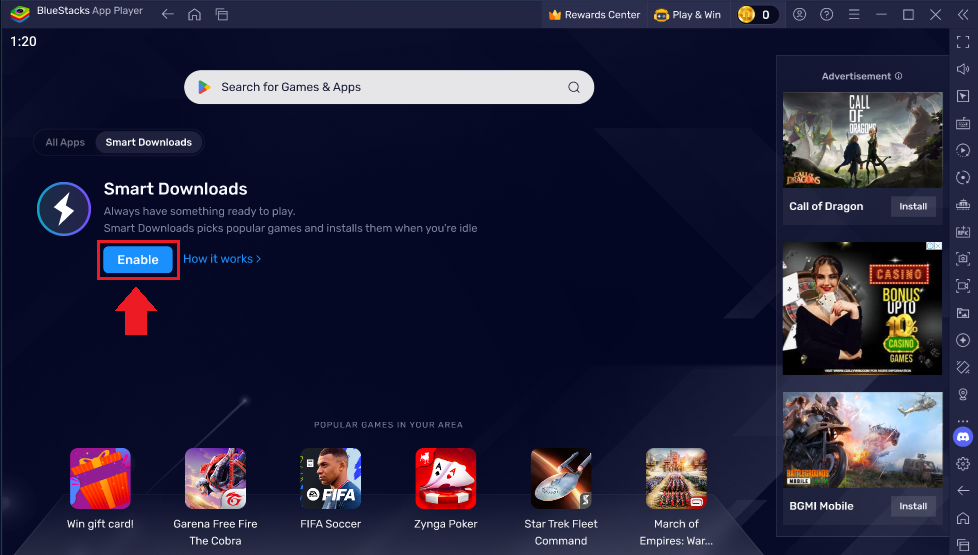Install Call of Dragon
978x555 pixels.
click(913, 206)
